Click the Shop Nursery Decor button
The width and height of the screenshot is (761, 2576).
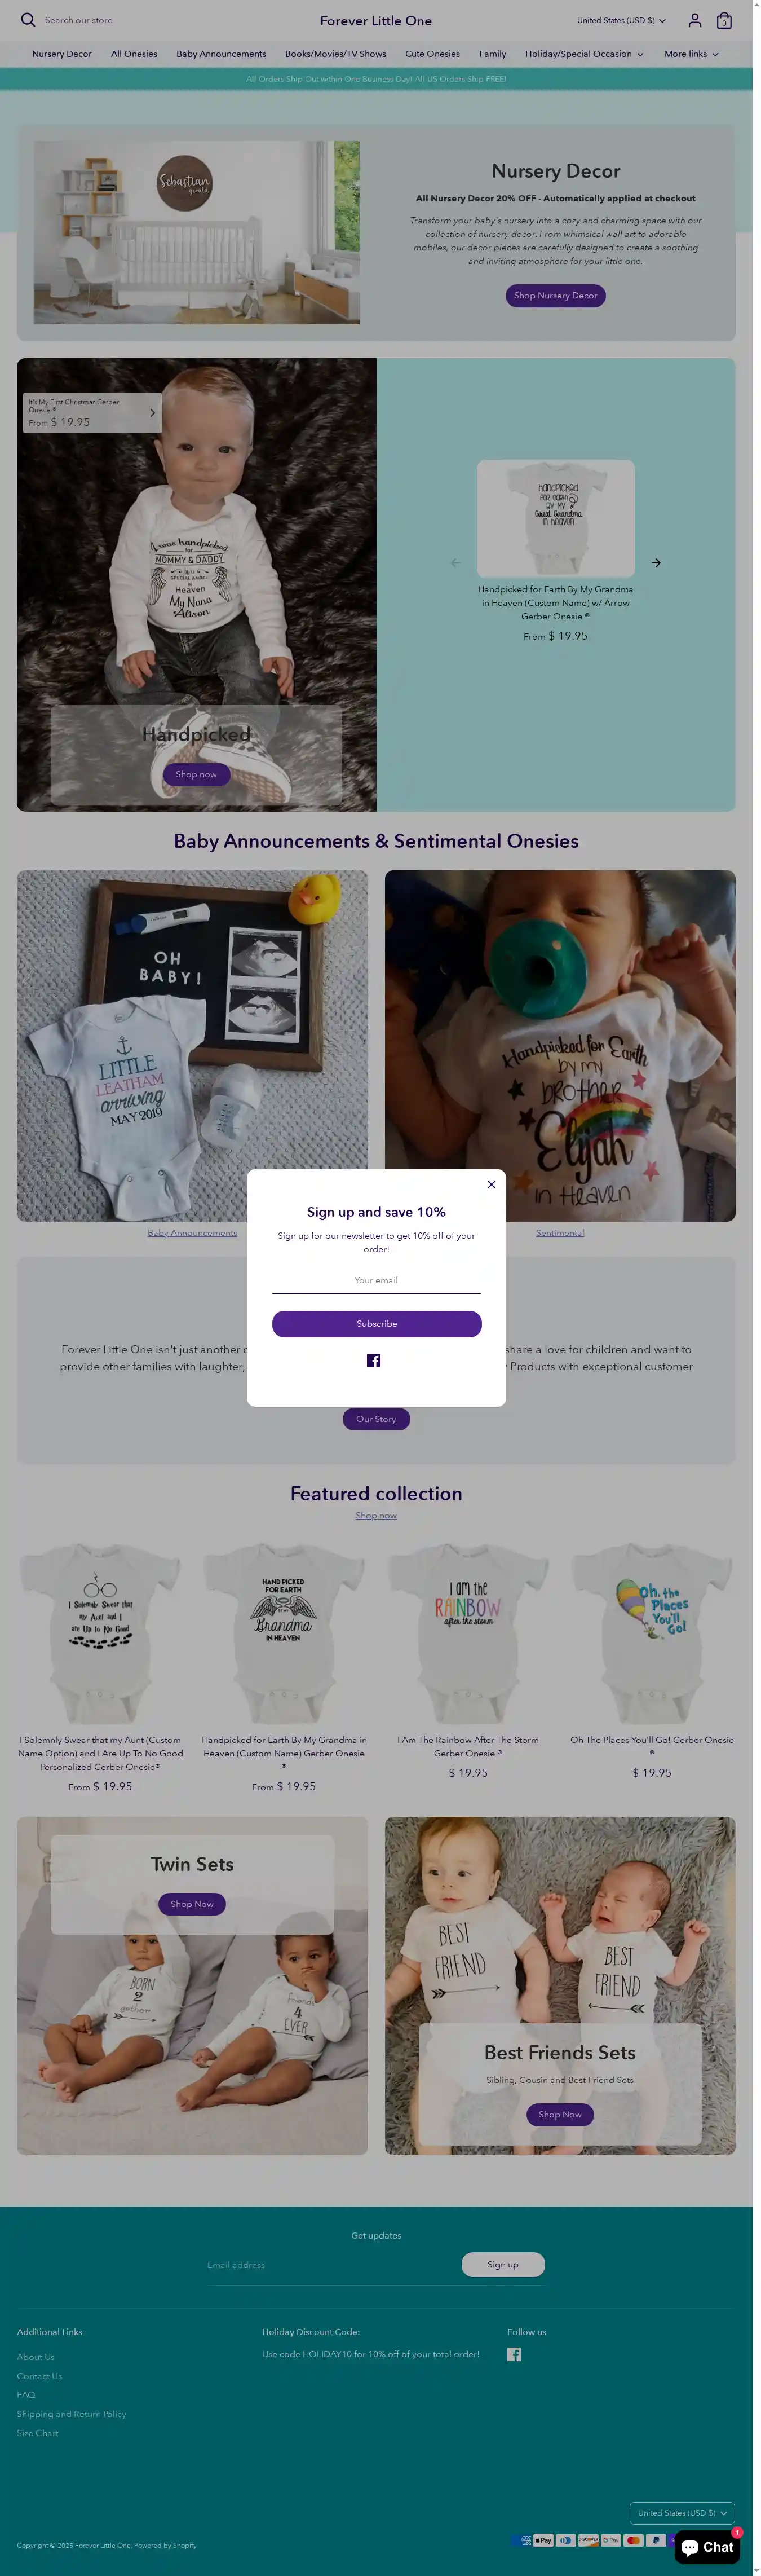coord(555,296)
